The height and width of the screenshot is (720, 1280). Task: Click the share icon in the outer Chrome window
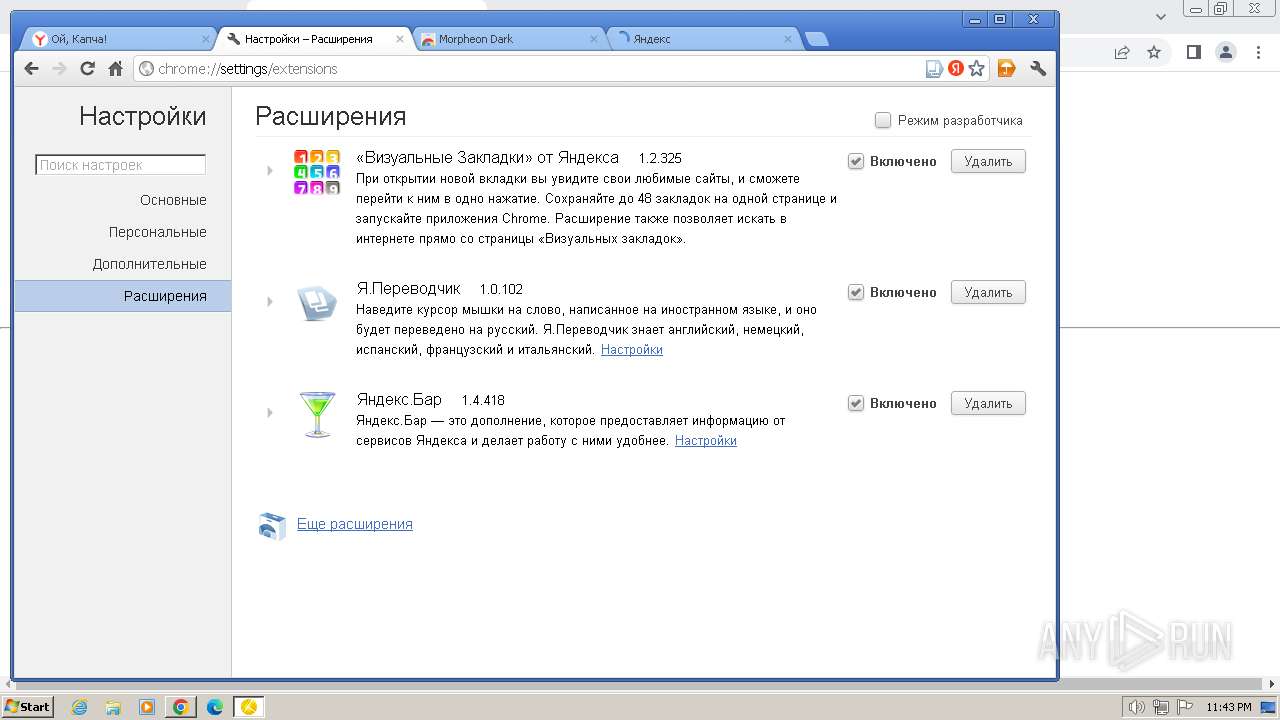pyautogui.click(x=1122, y=52)
